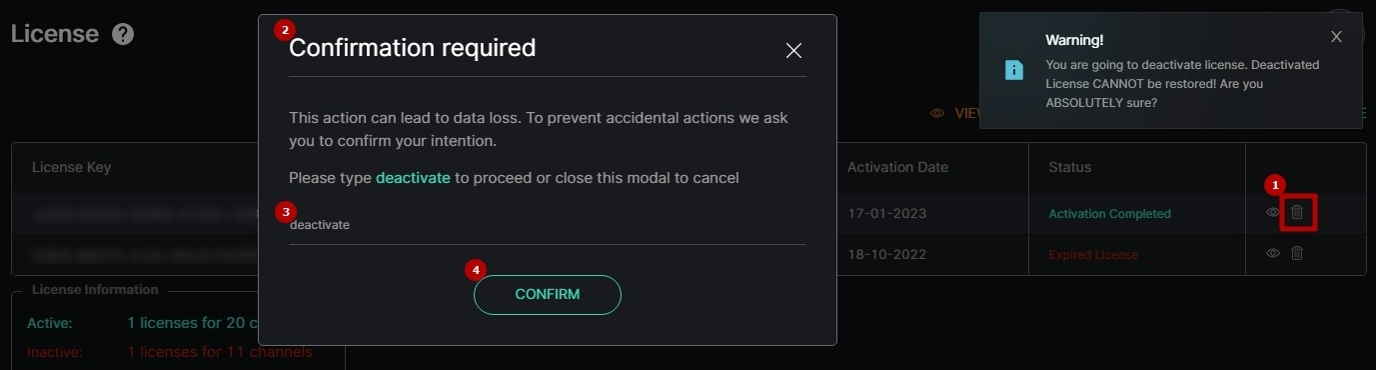This screenshot has height=370, width=1376.
Task: View the Activation Completed license via eye icon
Action: (1272, 212)
